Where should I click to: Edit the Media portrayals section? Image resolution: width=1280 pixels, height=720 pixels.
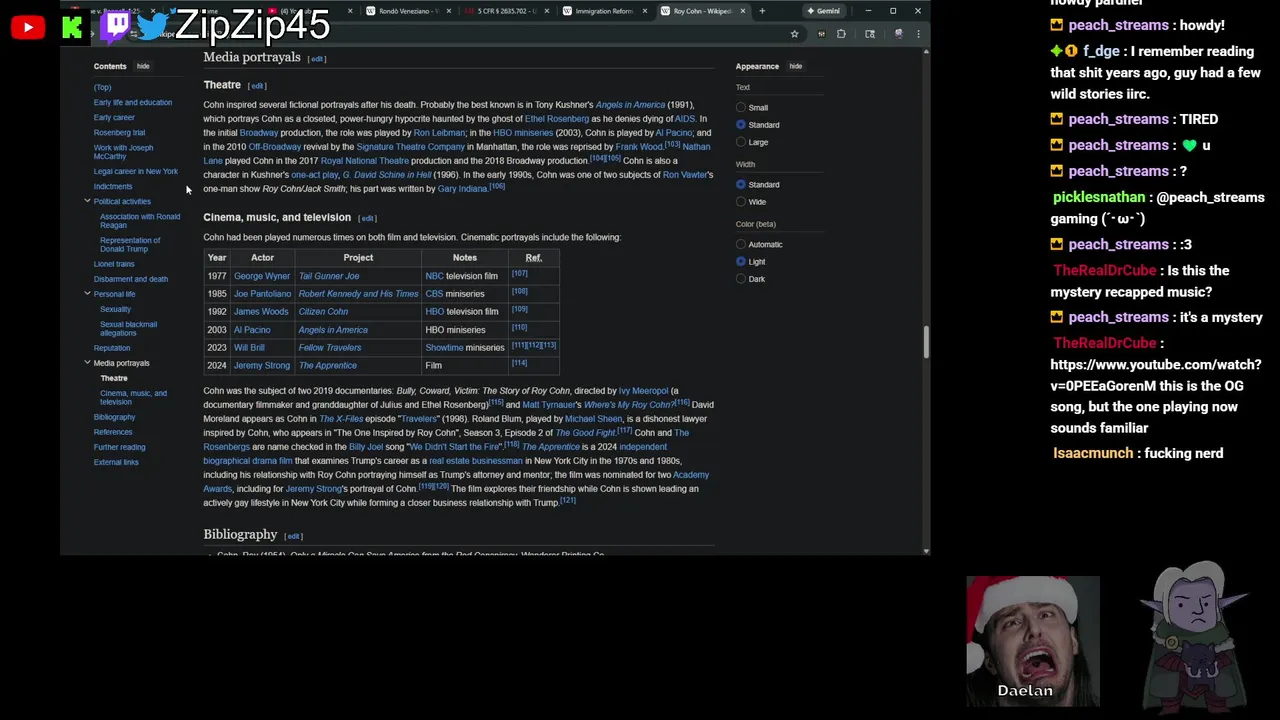tap(317, 59)
